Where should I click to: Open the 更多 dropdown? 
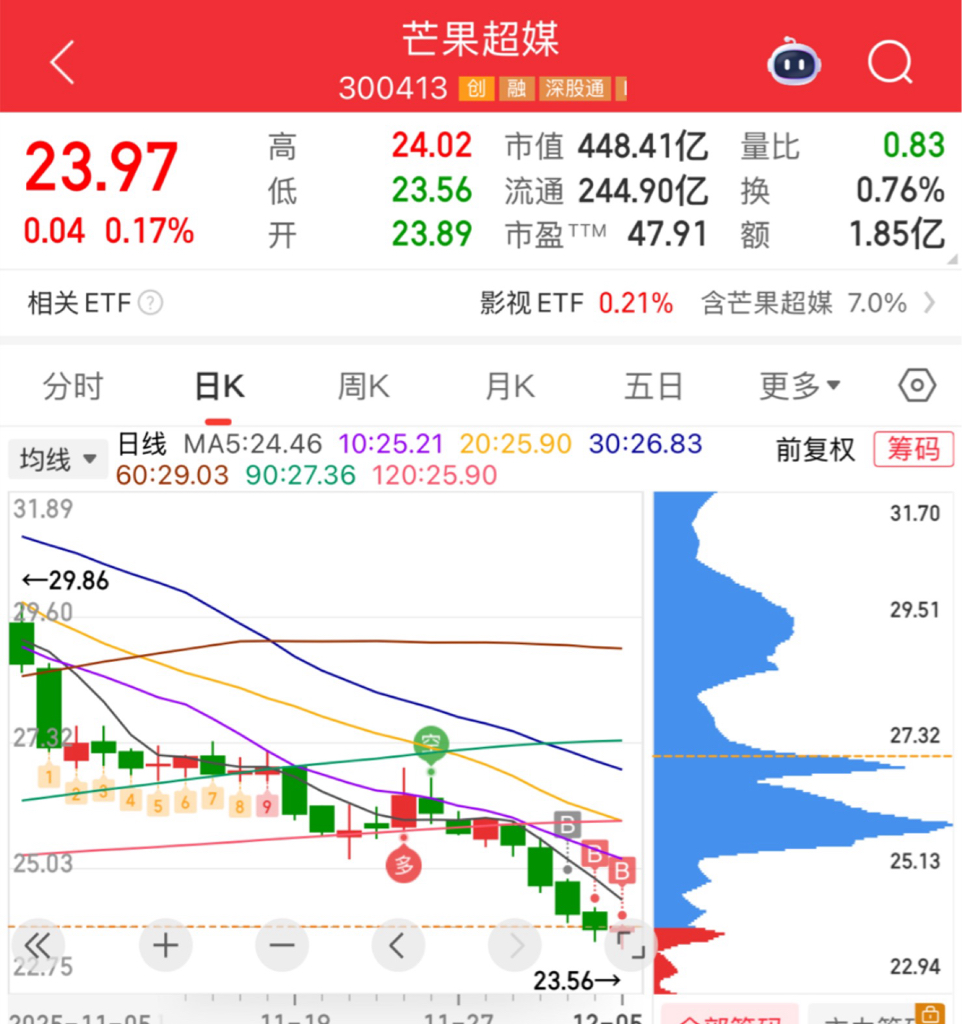point(799,386)
